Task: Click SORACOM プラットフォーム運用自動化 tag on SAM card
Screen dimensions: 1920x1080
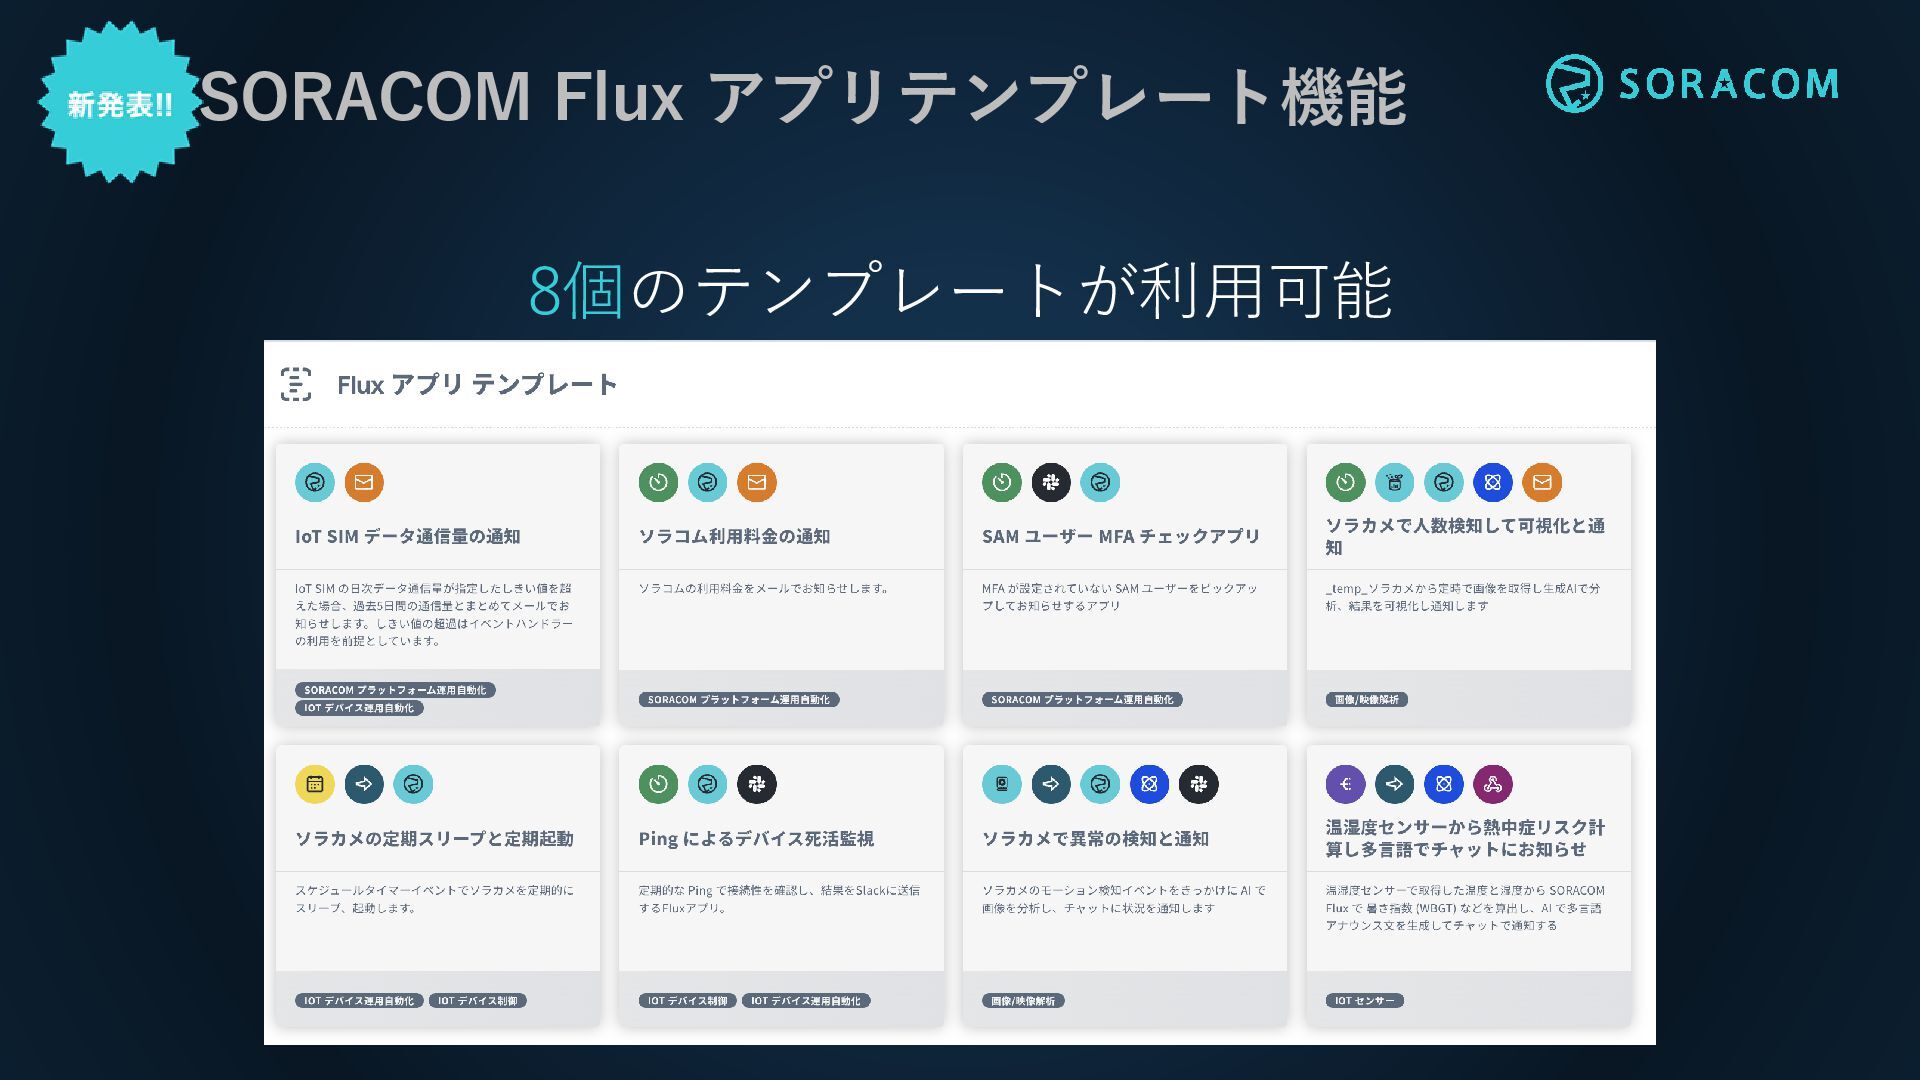Action: [x=1082, y=699]
